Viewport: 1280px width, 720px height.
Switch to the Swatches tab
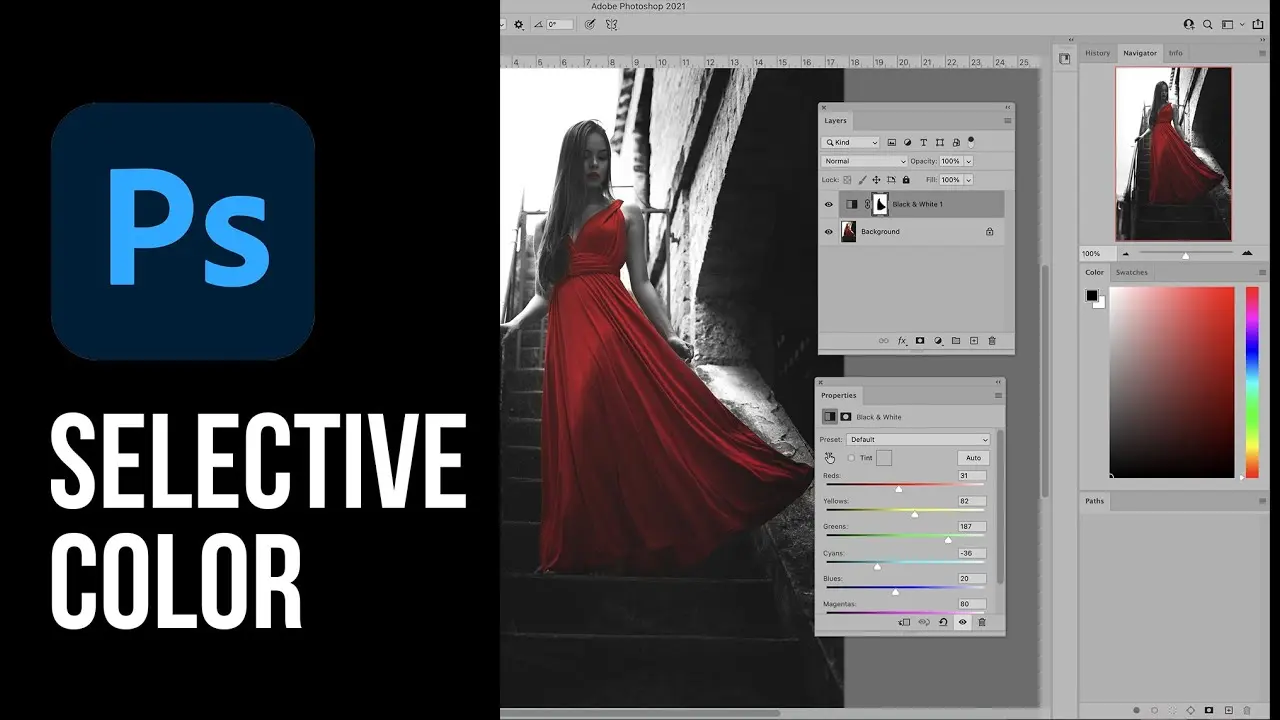[1132, 272]
